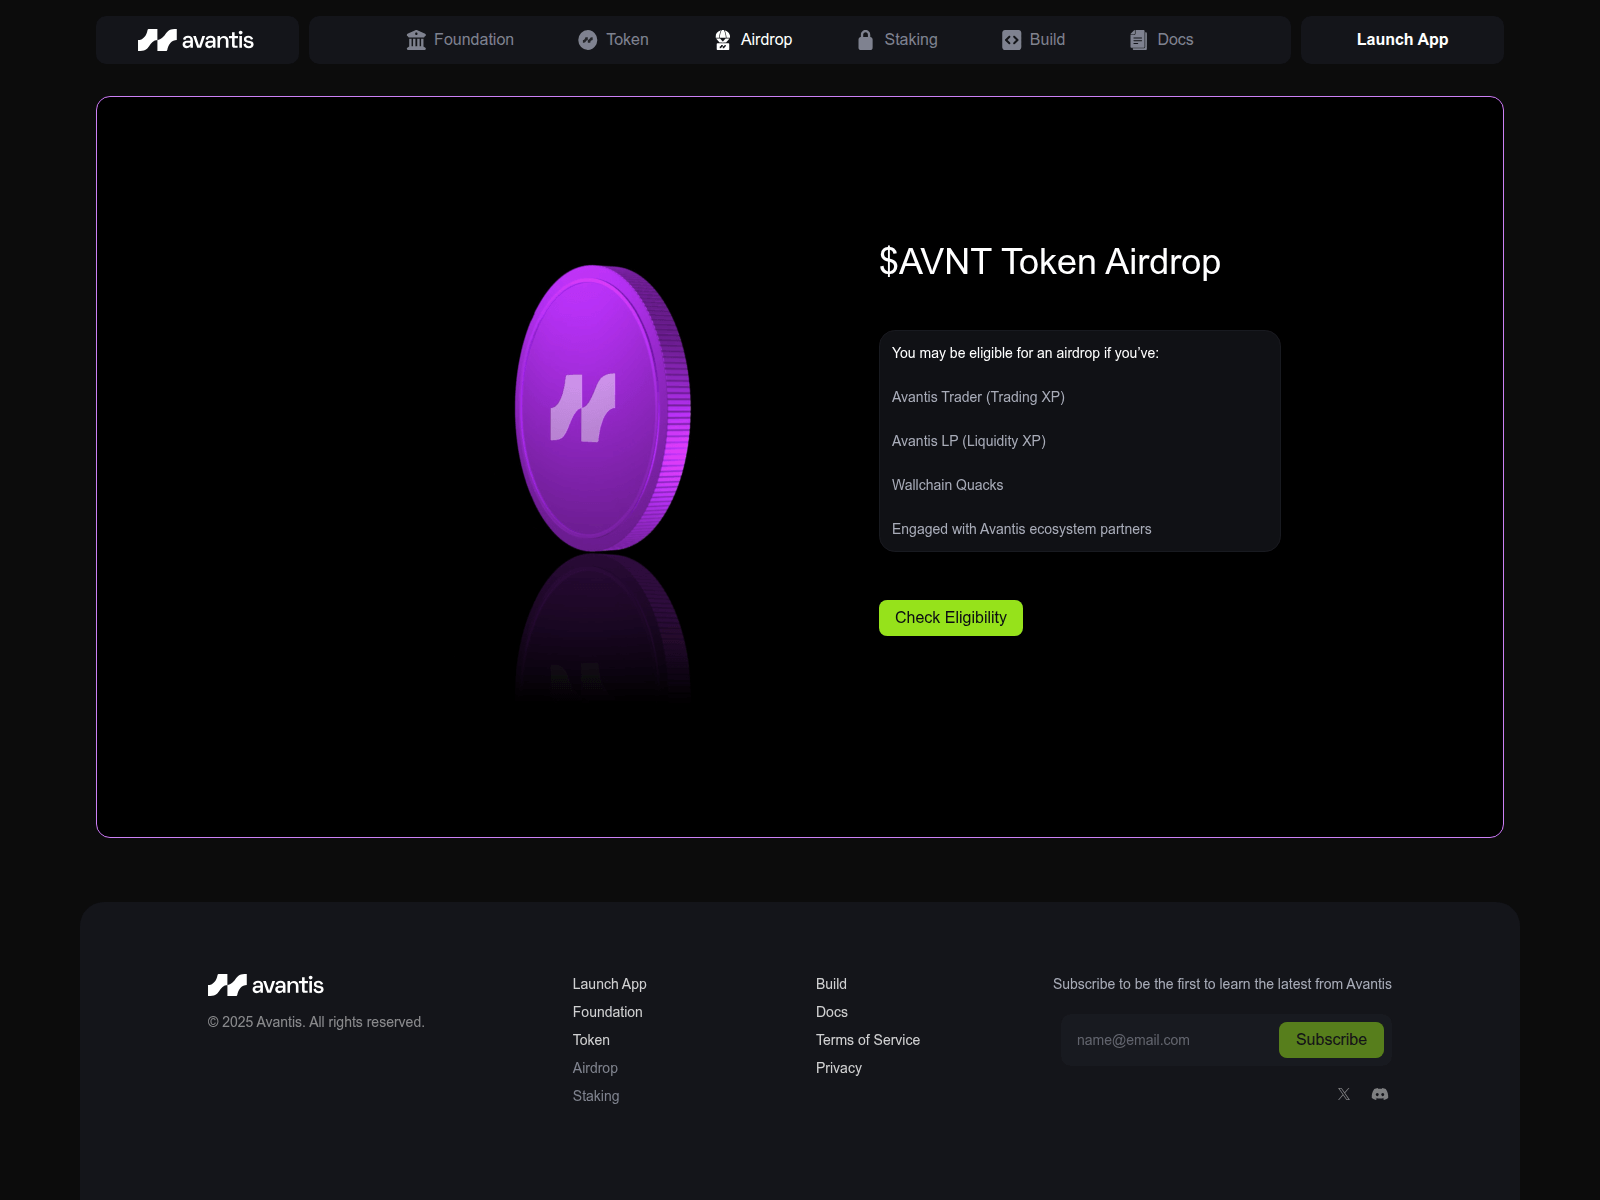Click the Token chart icon
The height and width of the screenshot is (1200, 1600).
(588, 40)
